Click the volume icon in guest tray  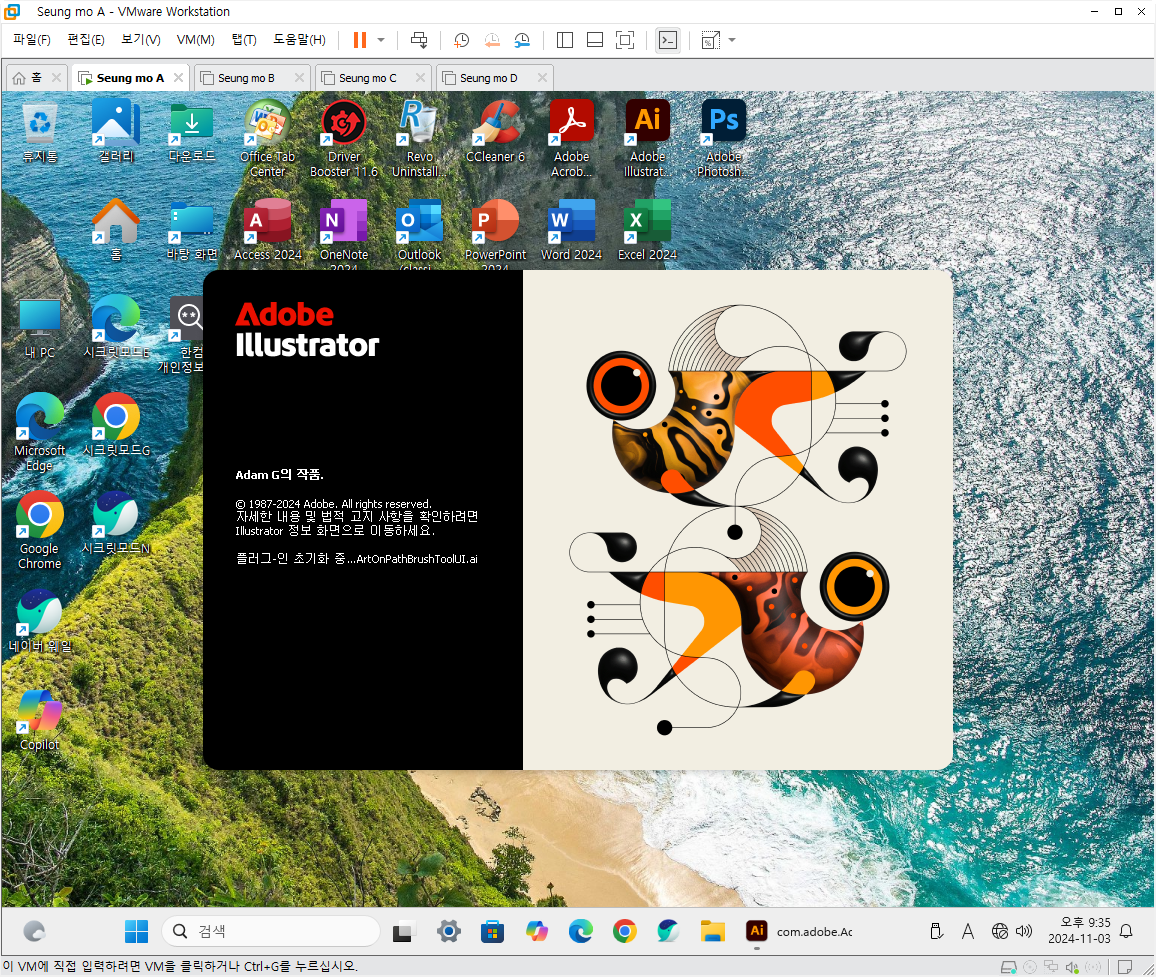(x=1024, y=931)
